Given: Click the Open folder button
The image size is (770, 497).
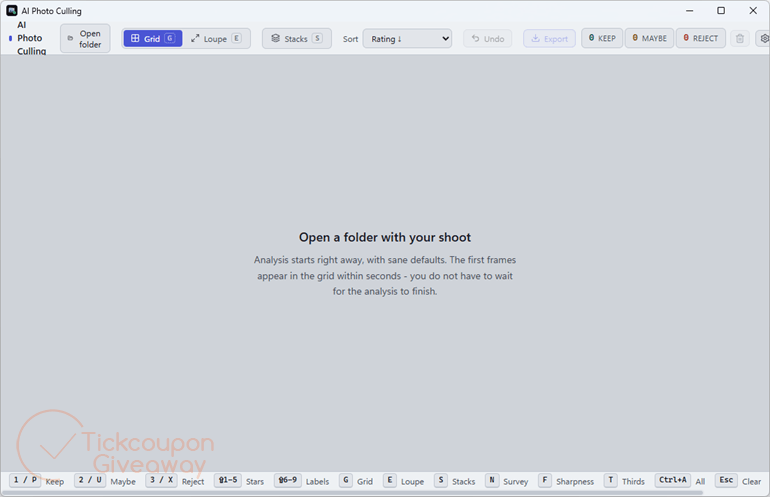Looking at the screenshot, I should coord(85,38).
